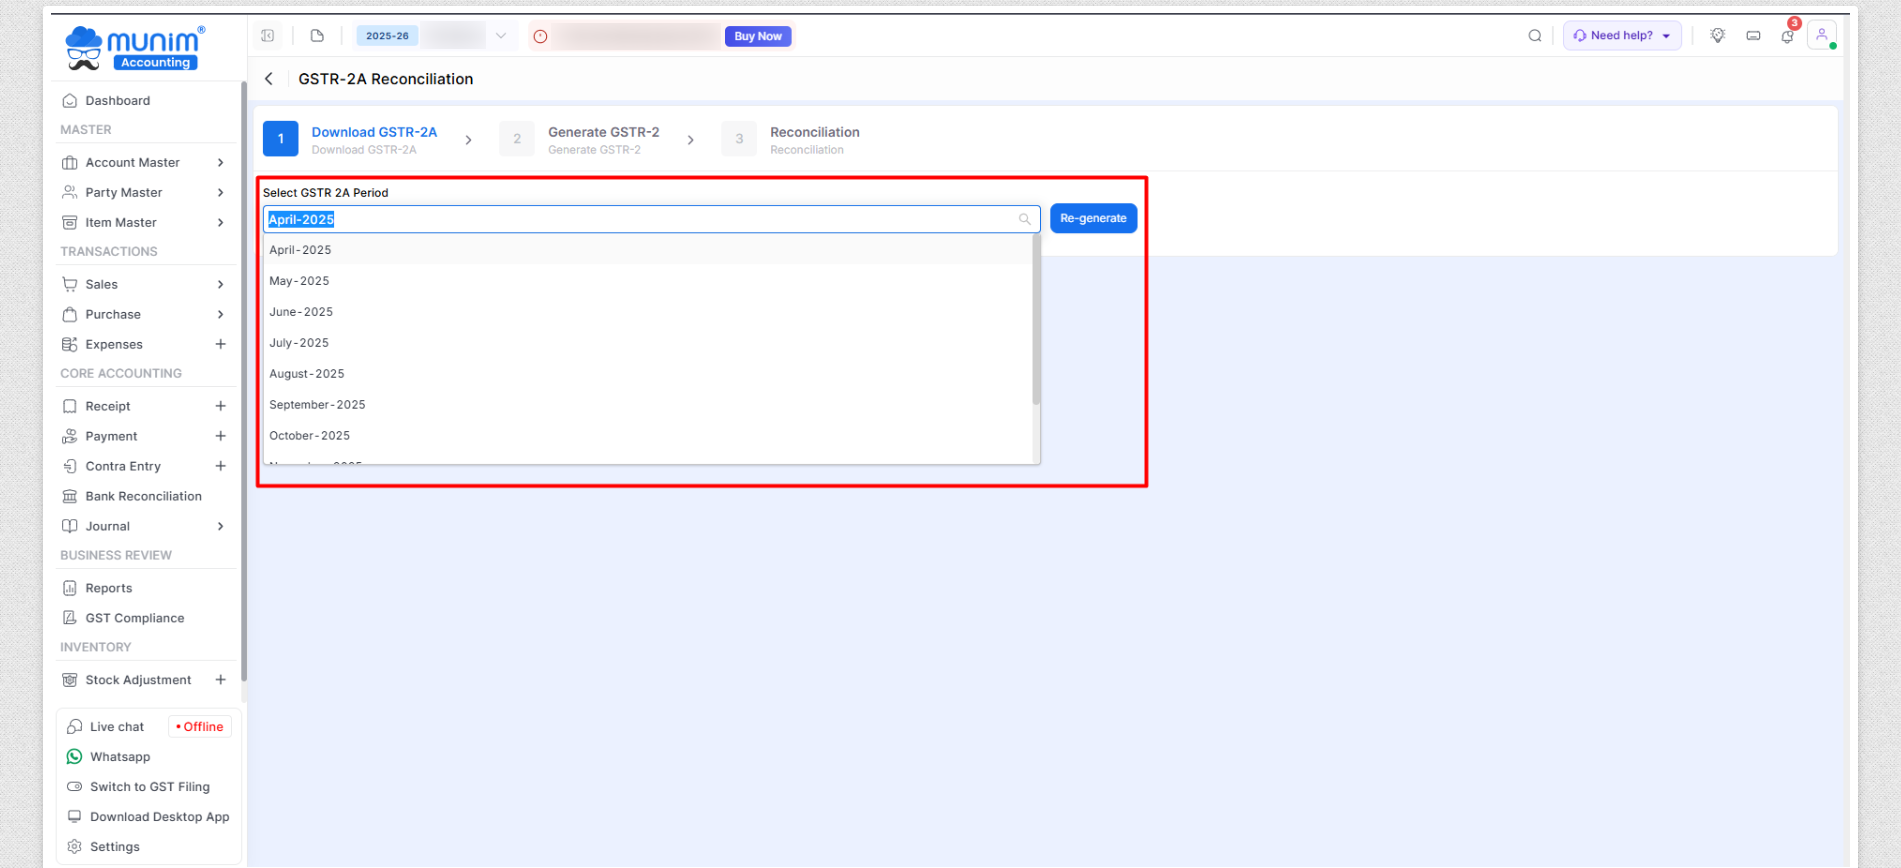Screen dimensions: 1901x868
Task: Collapse the sidebar using the panel icon
Action: click(x=268, y=36)
